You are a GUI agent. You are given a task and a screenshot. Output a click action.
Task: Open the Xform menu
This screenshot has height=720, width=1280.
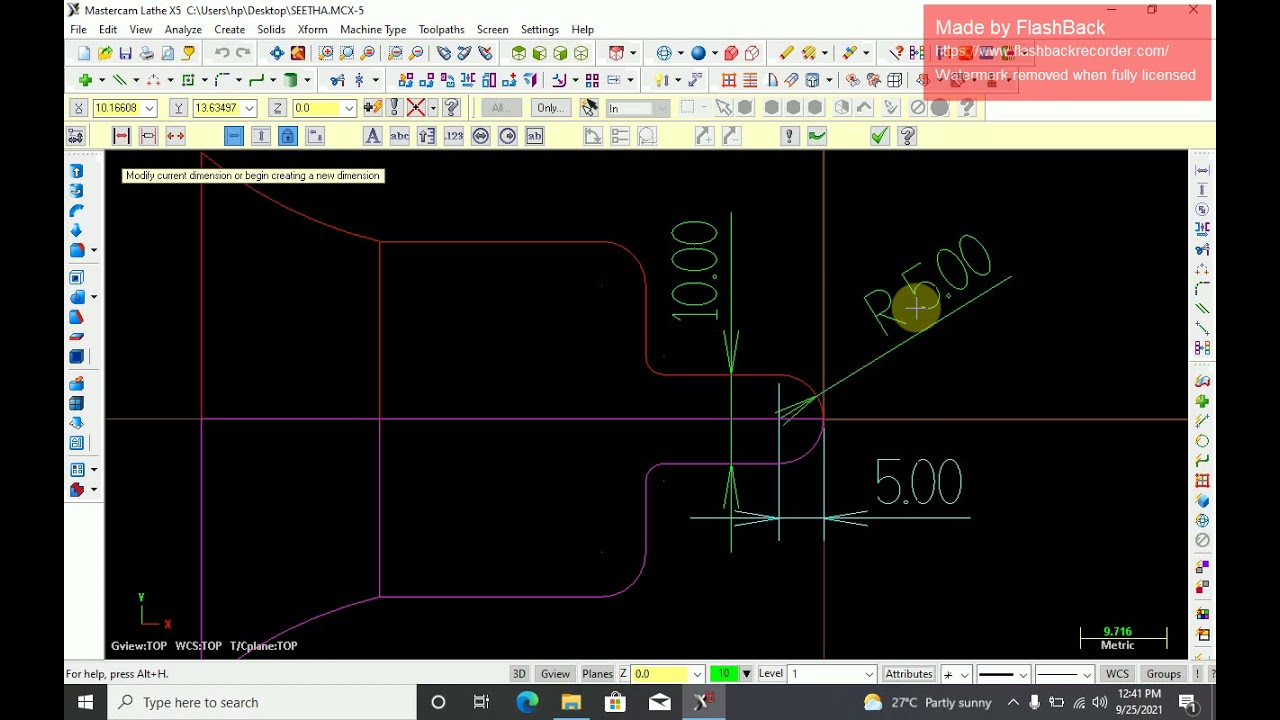(312, 29)
